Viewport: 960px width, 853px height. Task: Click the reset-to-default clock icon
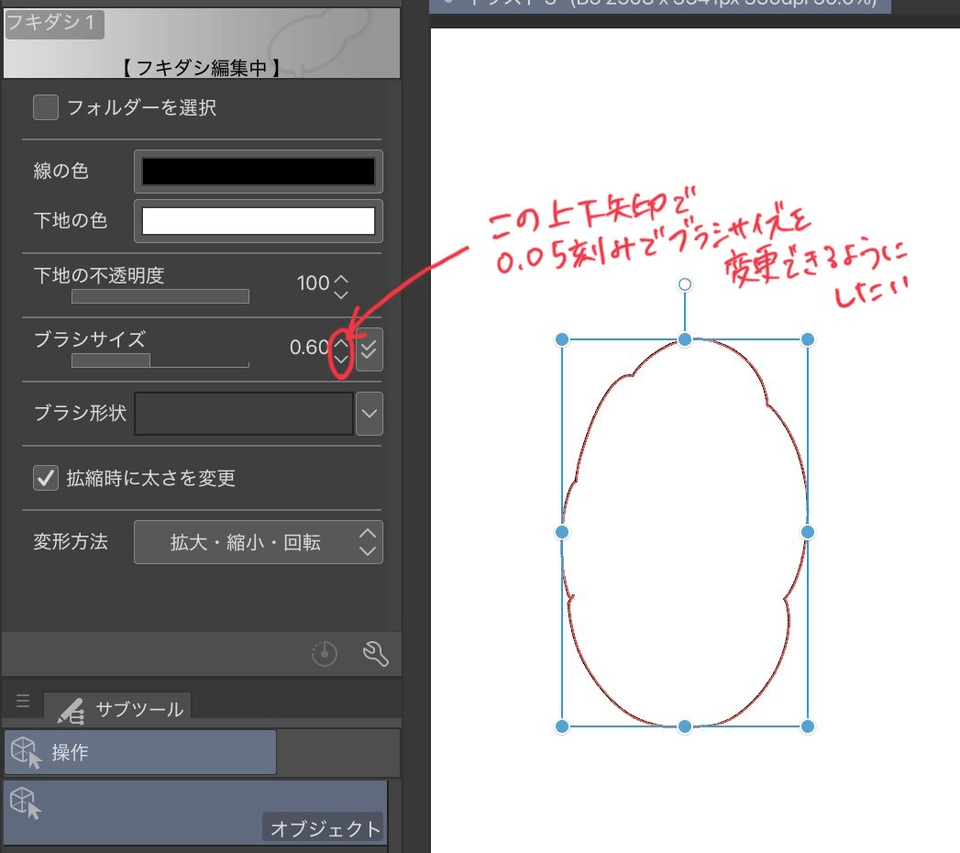point(324,653)
